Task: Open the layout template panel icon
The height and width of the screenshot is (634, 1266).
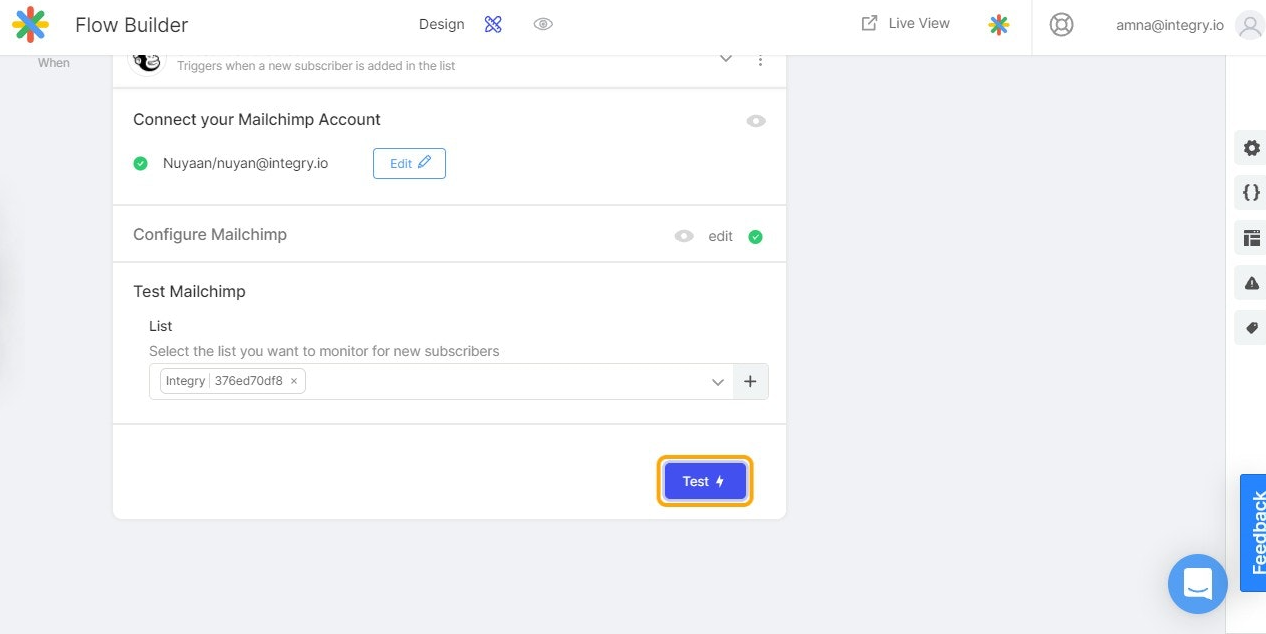Action: 1251,238
